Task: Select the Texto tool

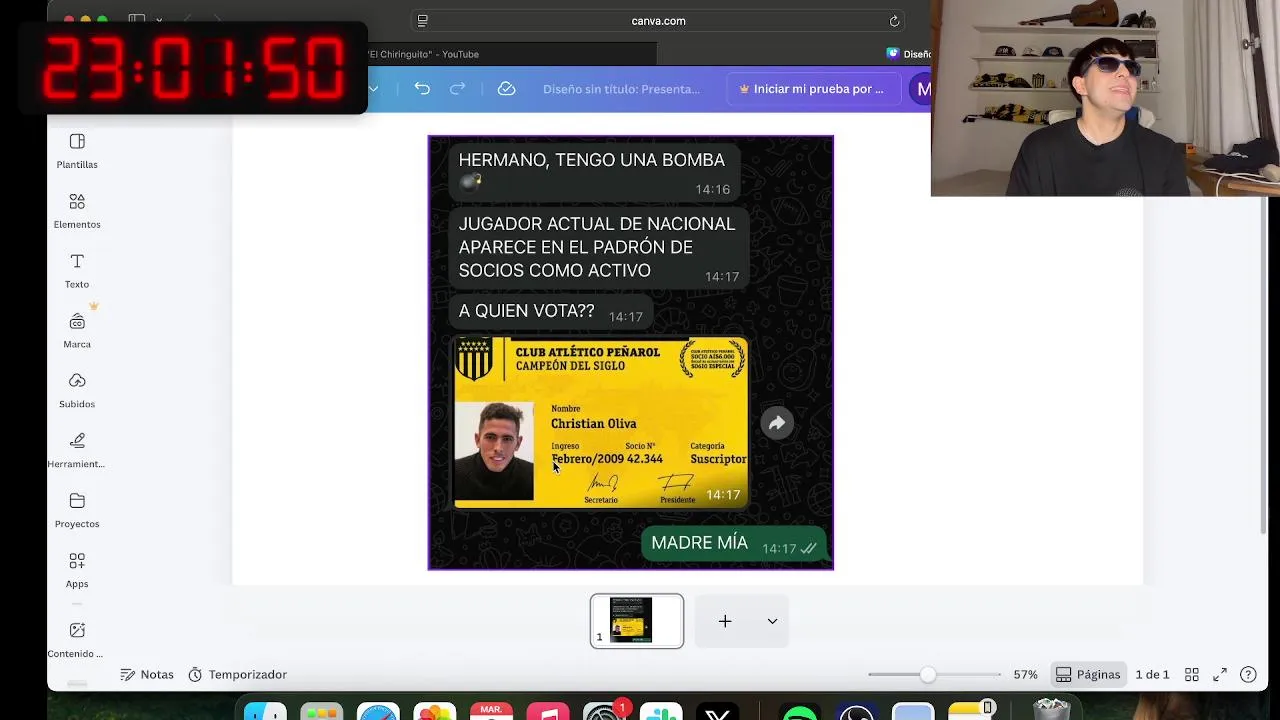Action: [x=77, y=271]
